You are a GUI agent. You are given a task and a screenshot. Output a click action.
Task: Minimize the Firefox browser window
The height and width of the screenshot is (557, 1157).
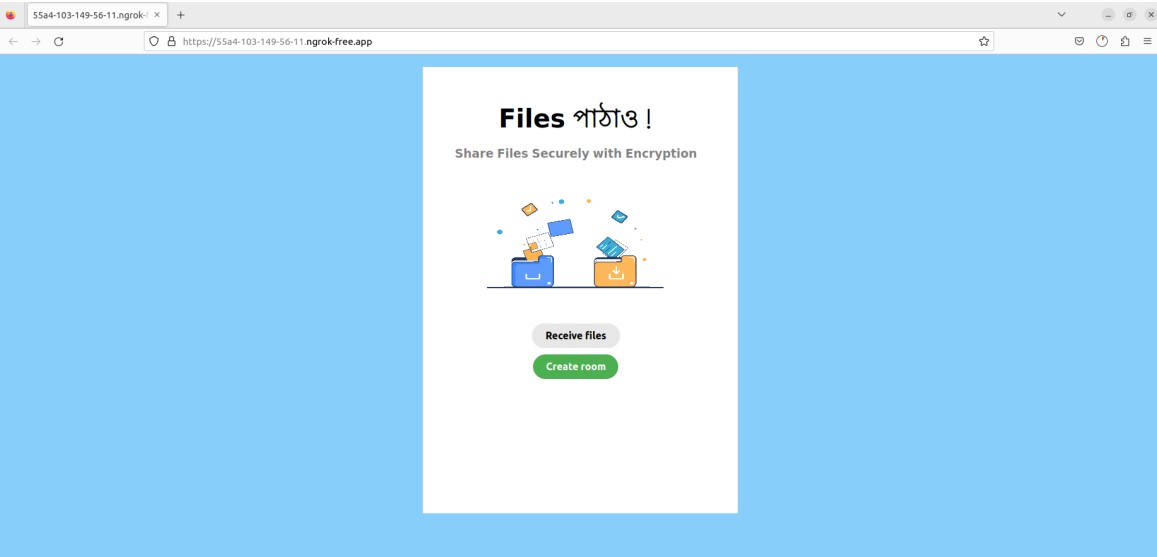click(x=1108, y=15)
